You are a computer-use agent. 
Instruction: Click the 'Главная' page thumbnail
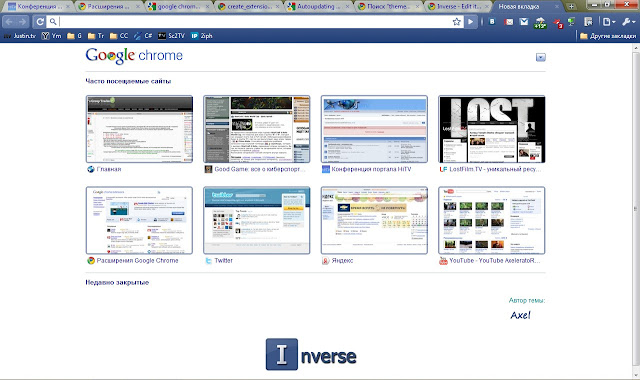(x=139, y=129)
